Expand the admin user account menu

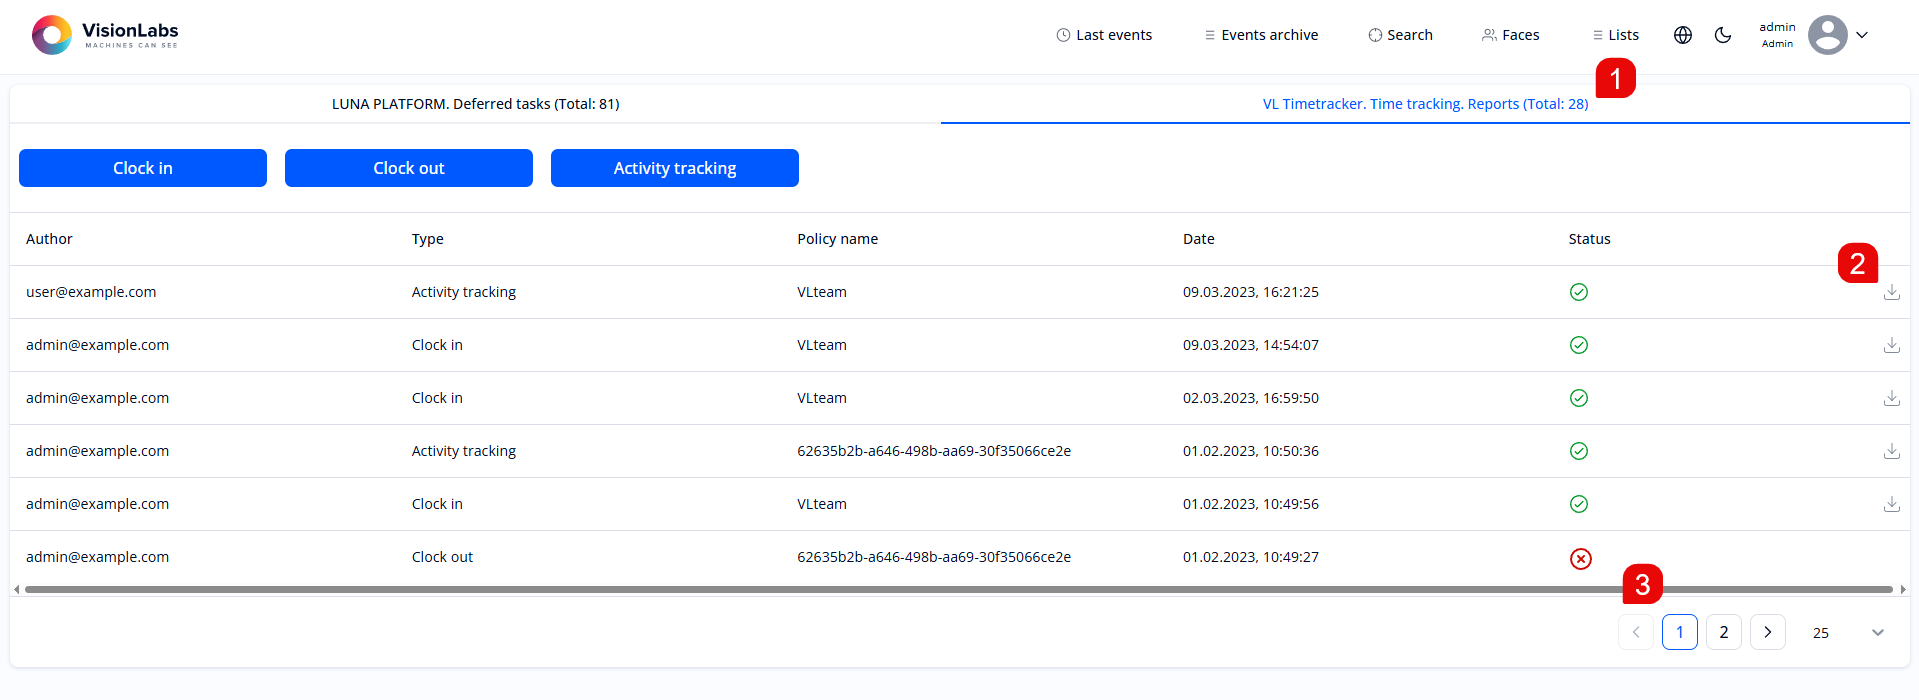1861,35
